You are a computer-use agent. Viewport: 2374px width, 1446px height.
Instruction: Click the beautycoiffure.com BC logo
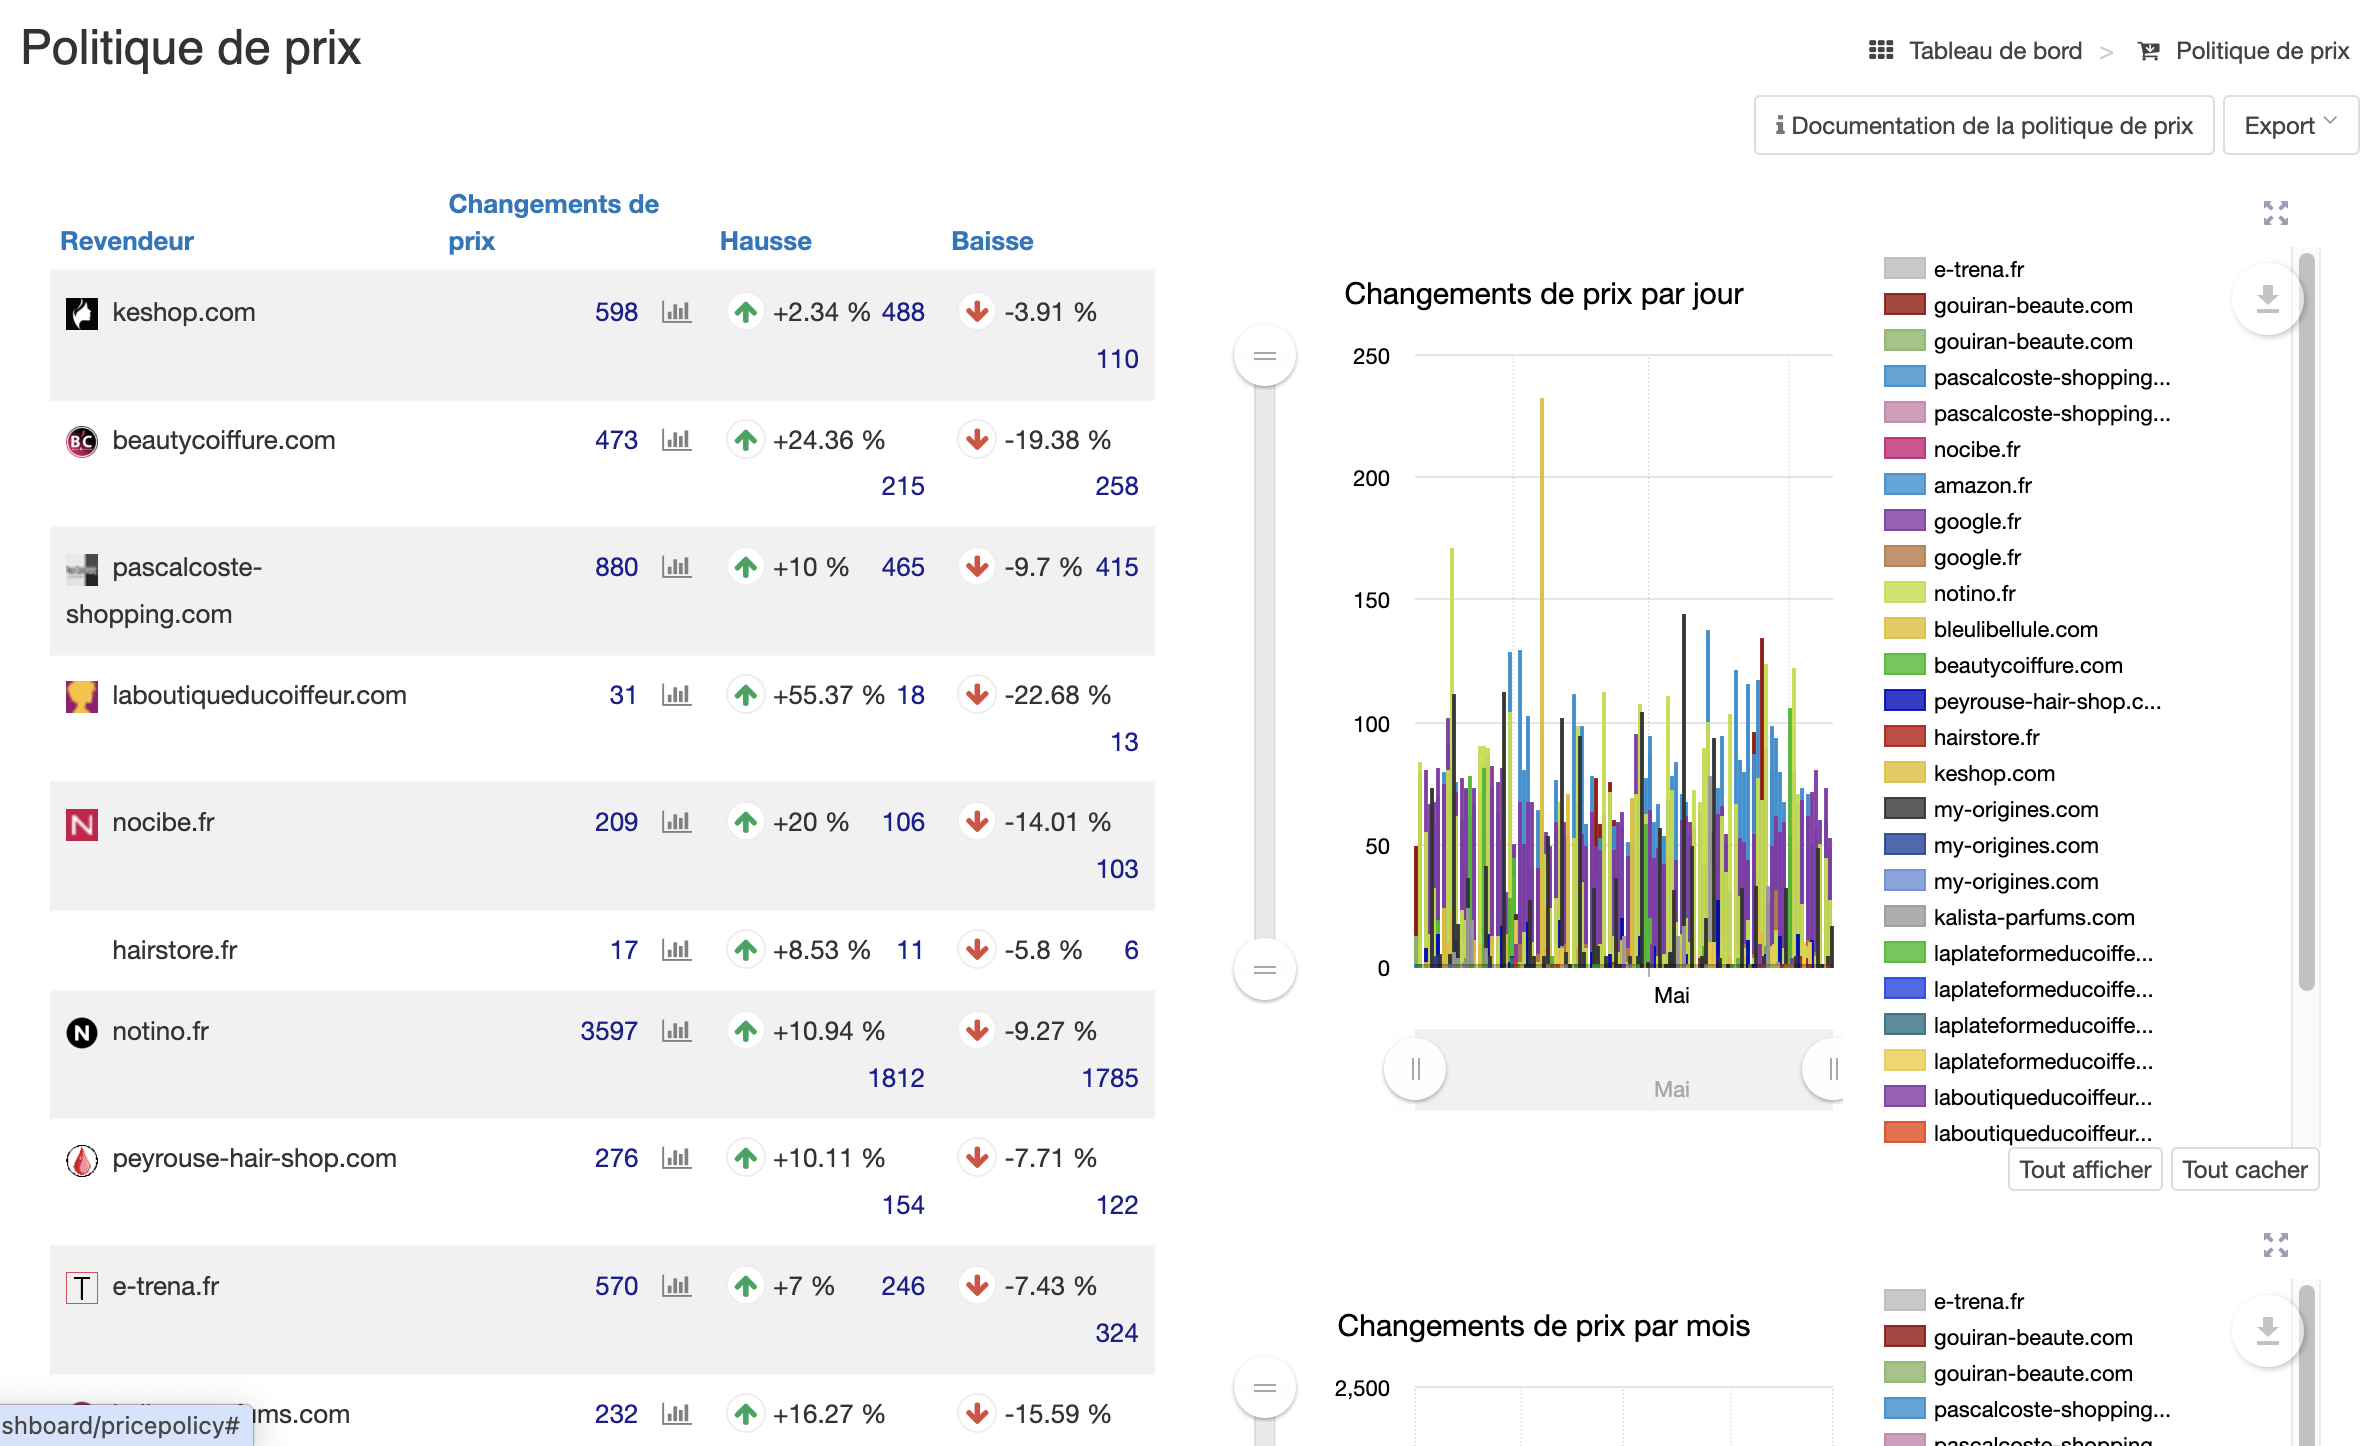[82, 441]
